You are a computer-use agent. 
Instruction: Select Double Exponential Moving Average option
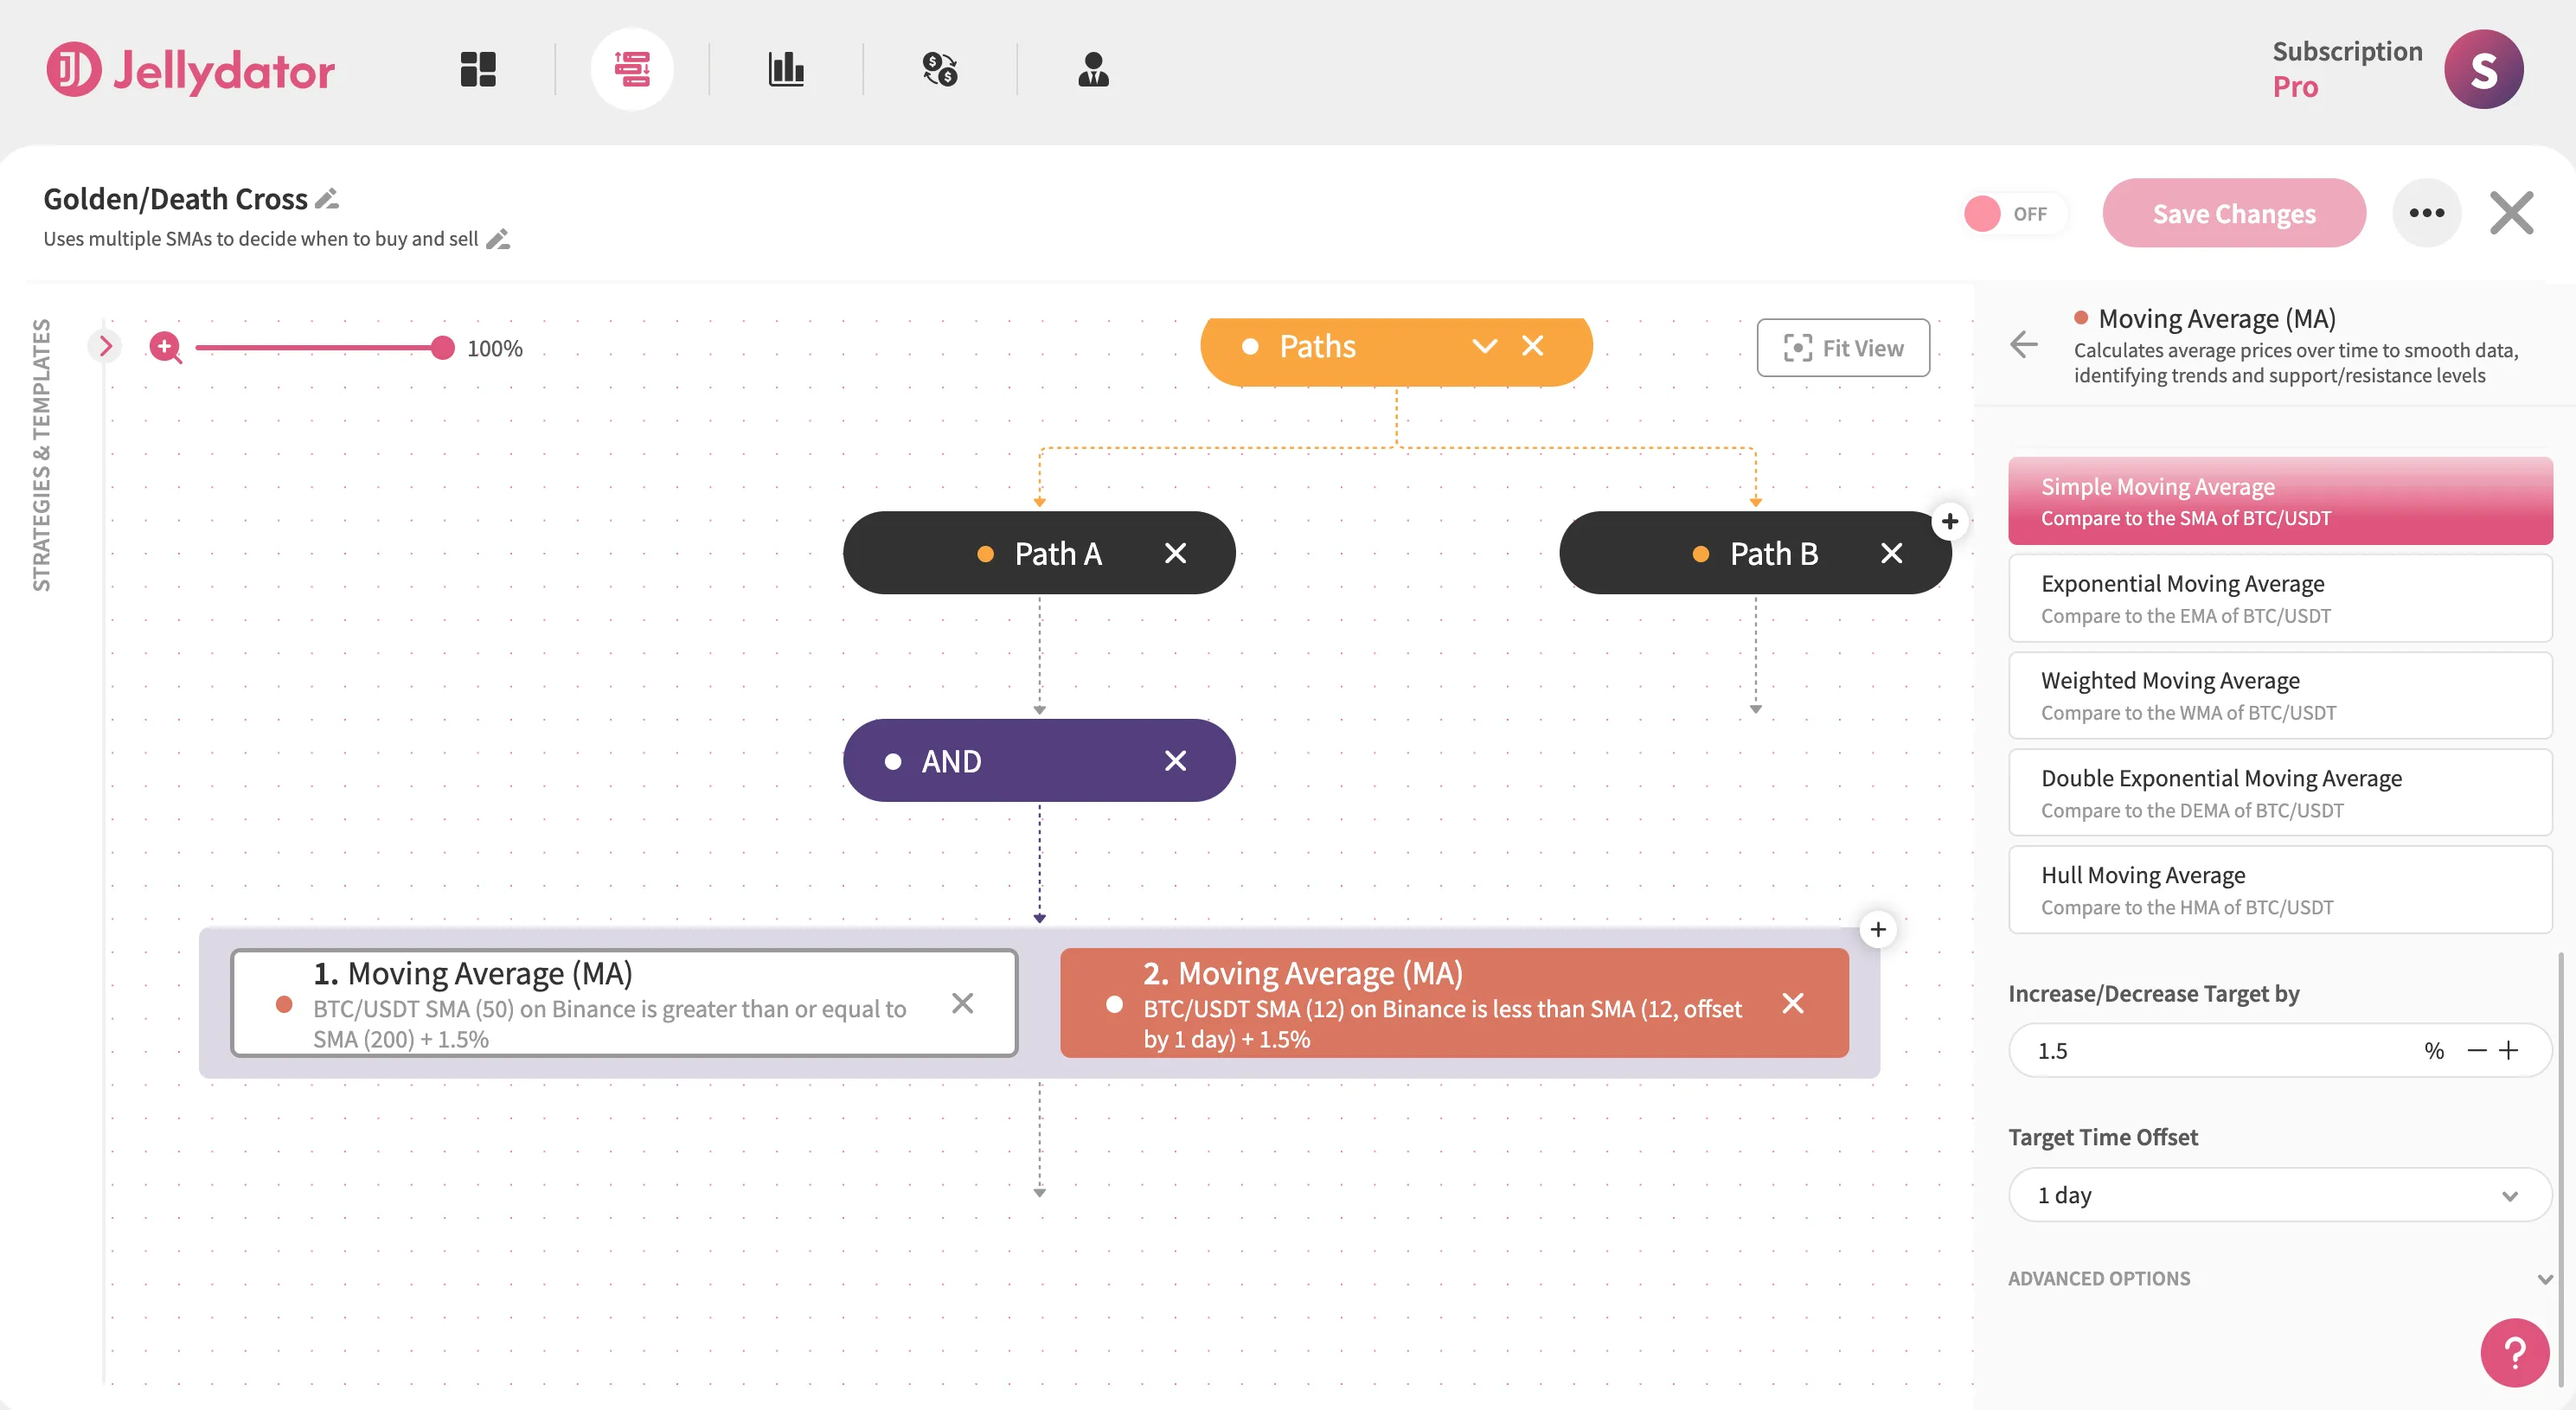pyautogui.click(x=2280, y=793)
